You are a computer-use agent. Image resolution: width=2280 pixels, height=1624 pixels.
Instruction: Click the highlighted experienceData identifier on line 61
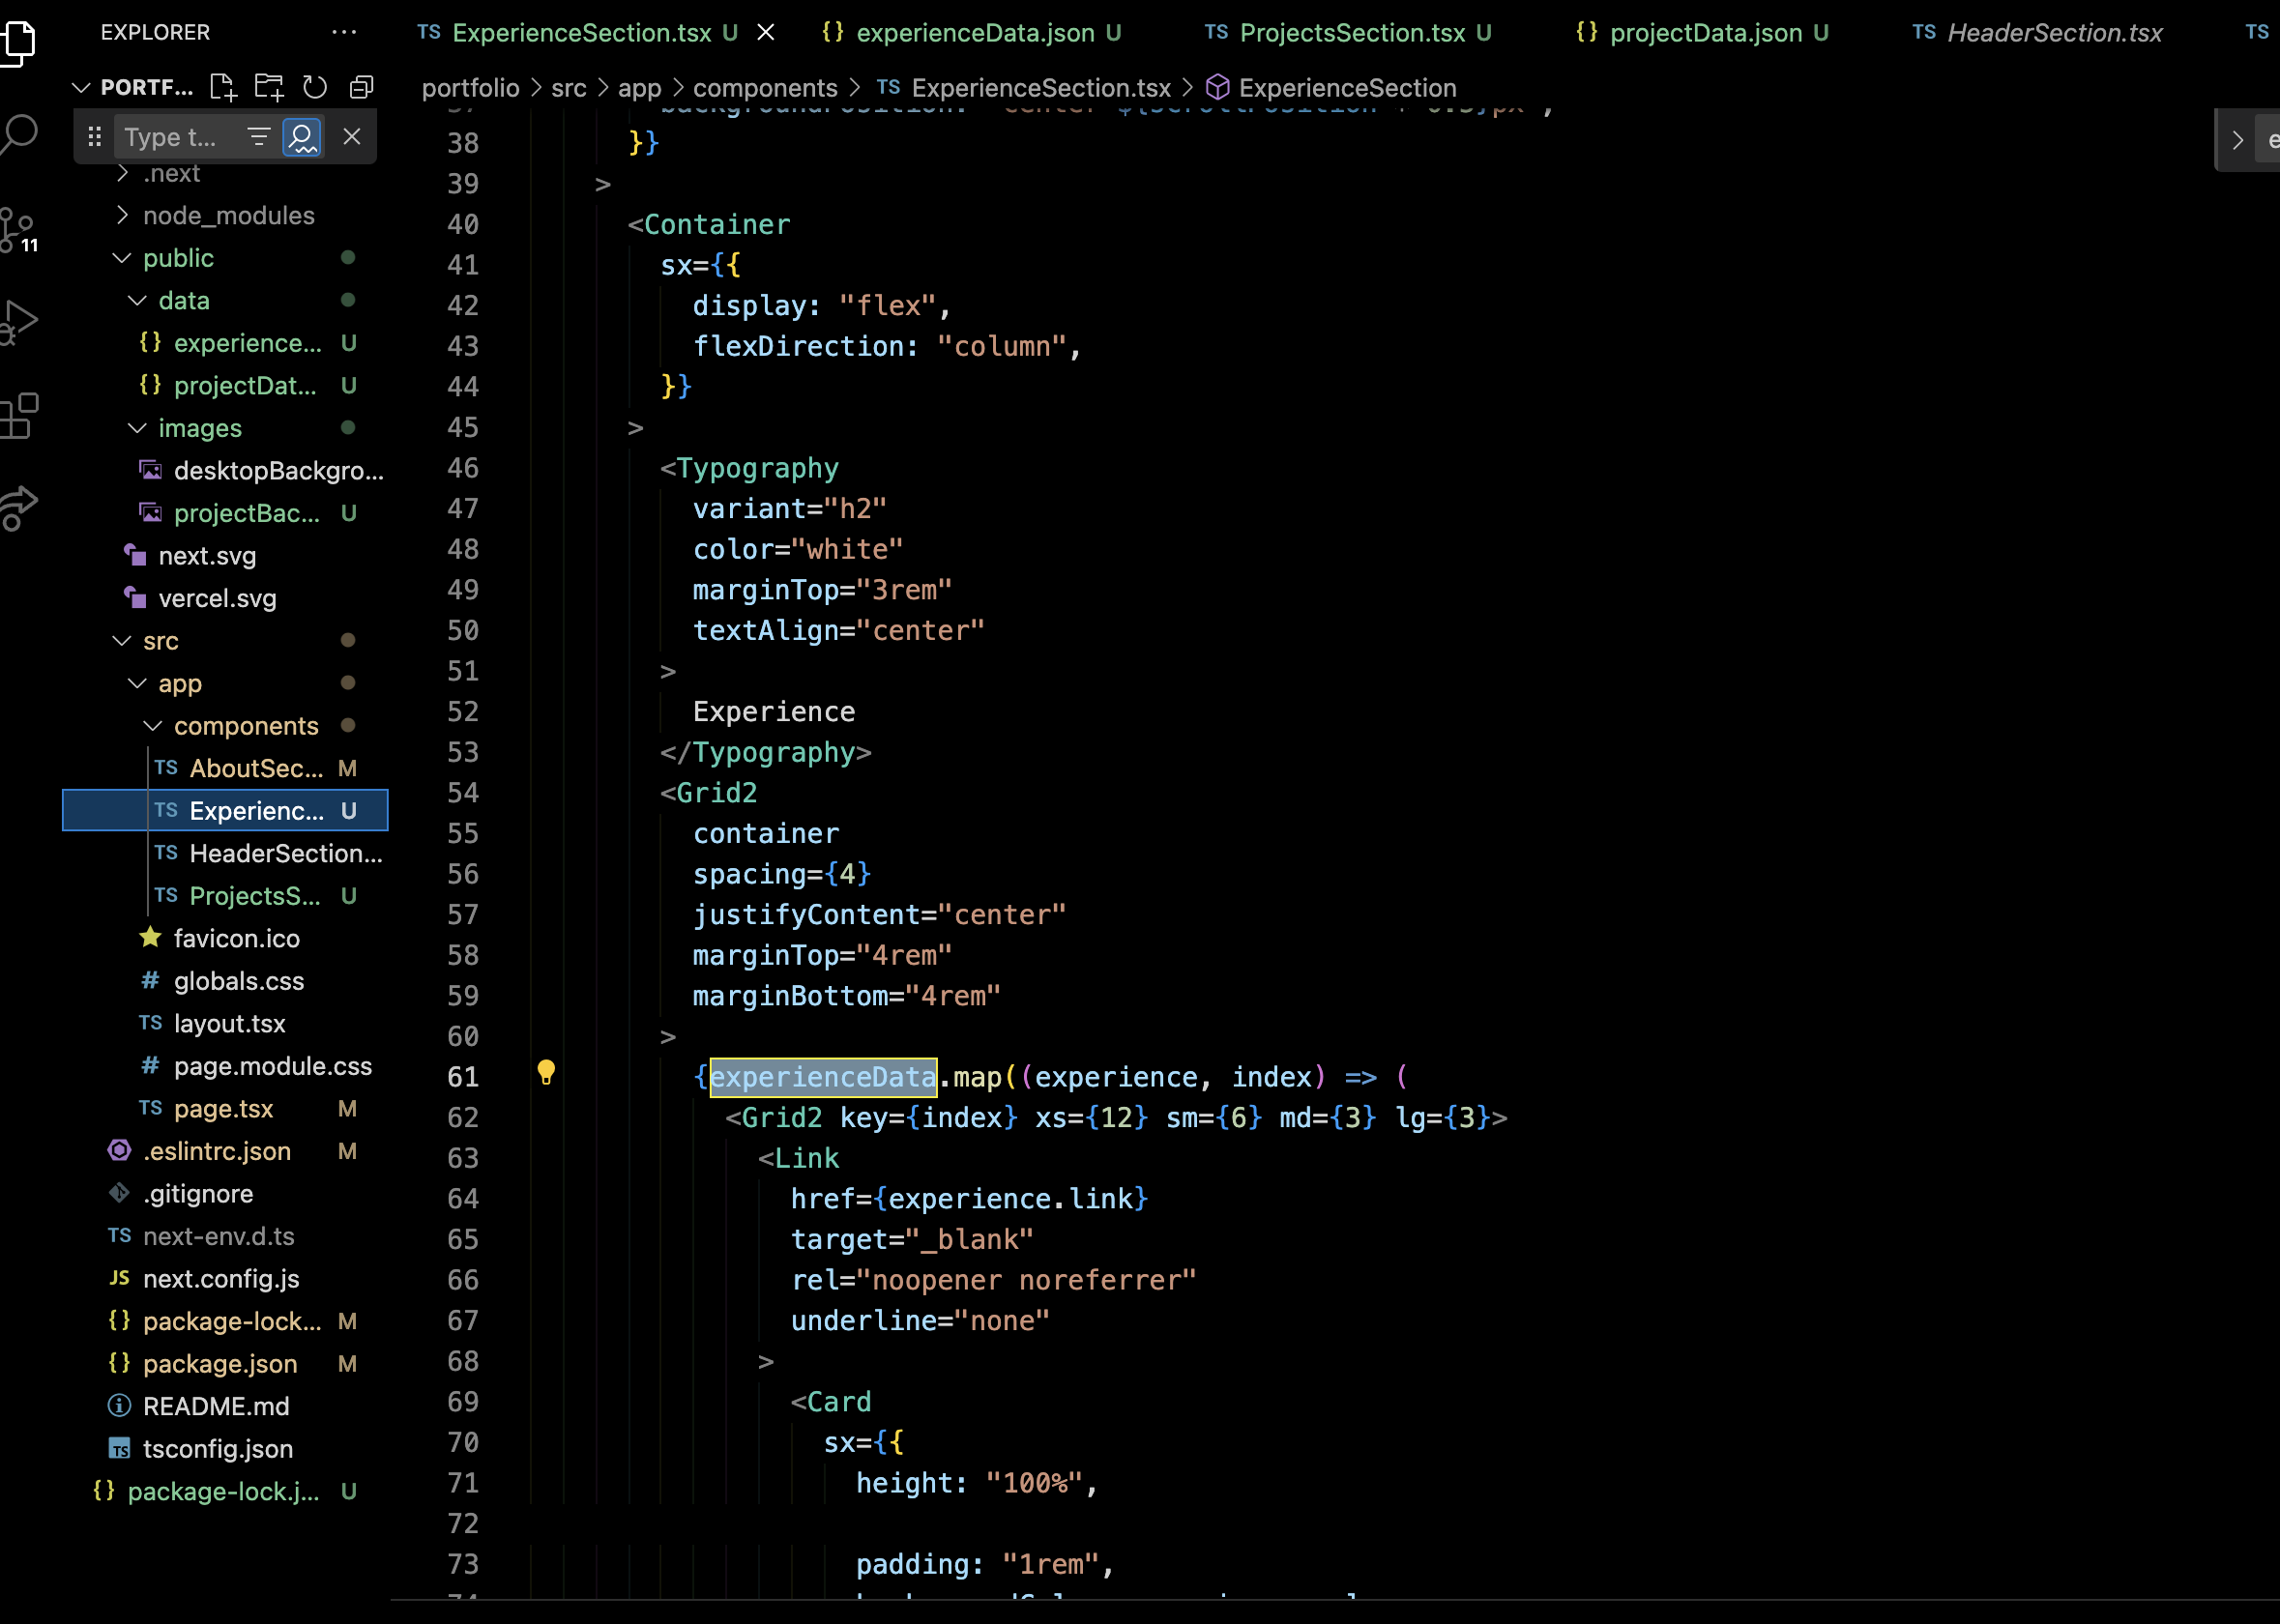click(823, 1077)
